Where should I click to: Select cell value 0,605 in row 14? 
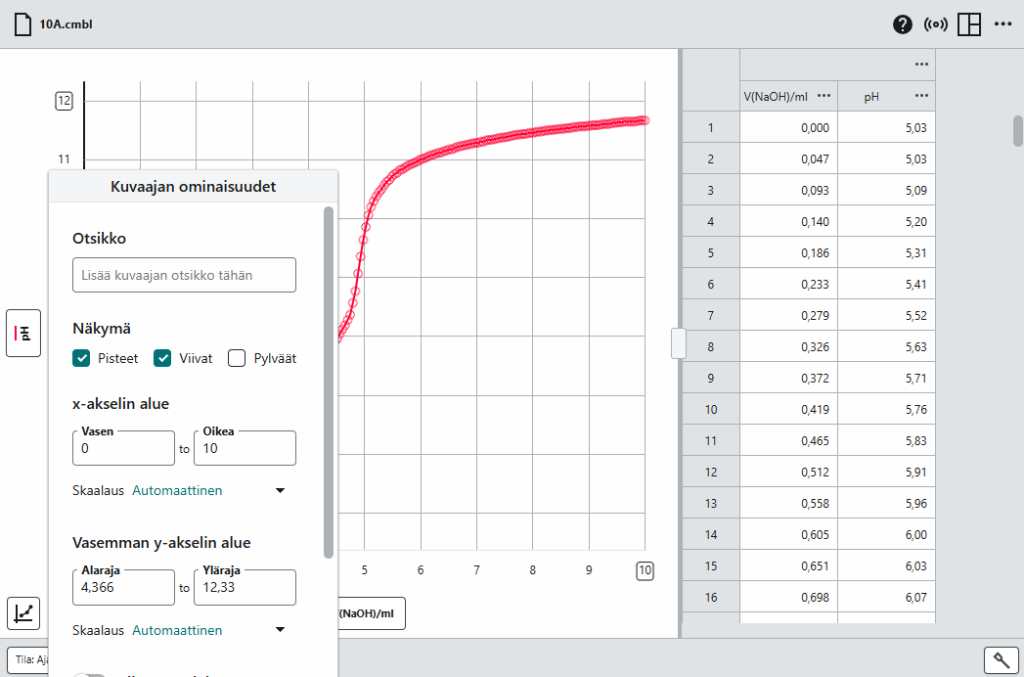(789, 535)
